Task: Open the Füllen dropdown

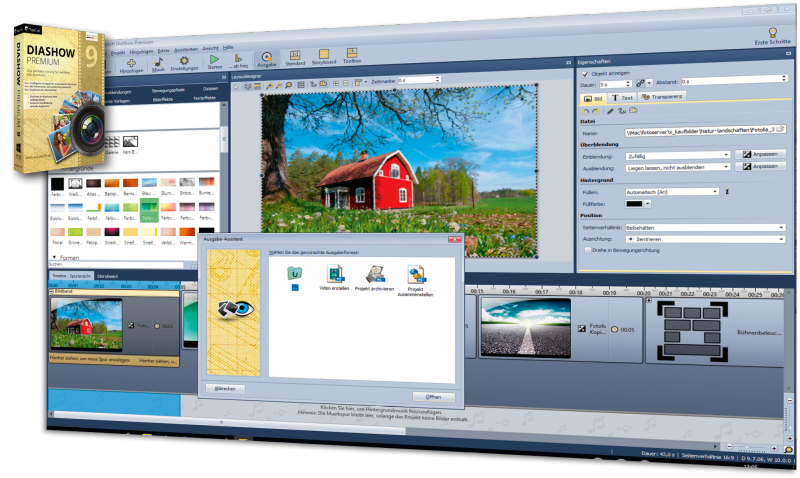Action: 672,192
